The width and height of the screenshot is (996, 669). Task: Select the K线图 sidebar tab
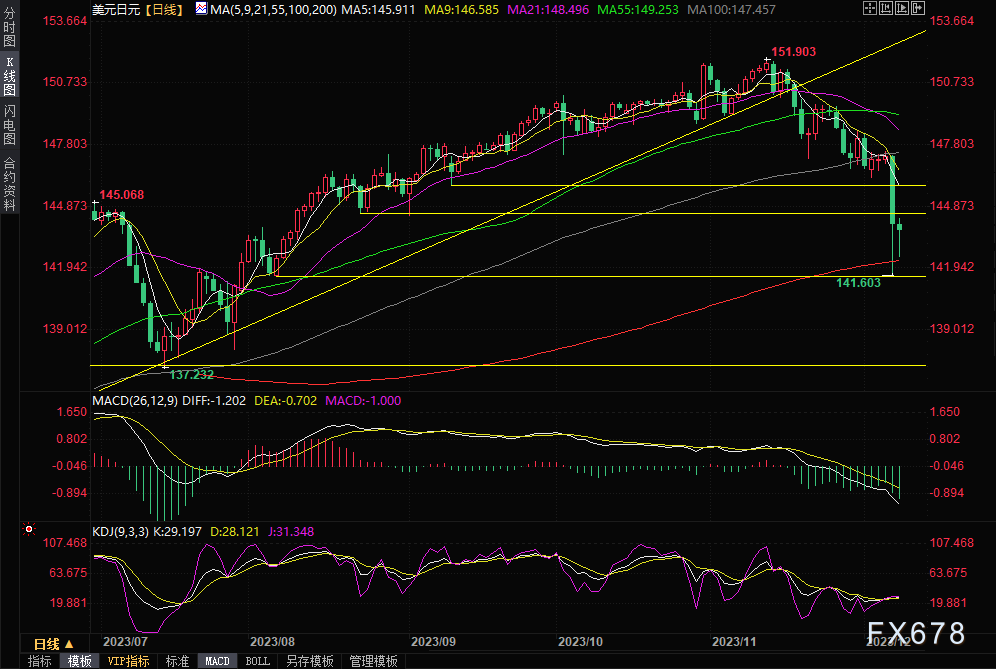(x=9, y=79)
